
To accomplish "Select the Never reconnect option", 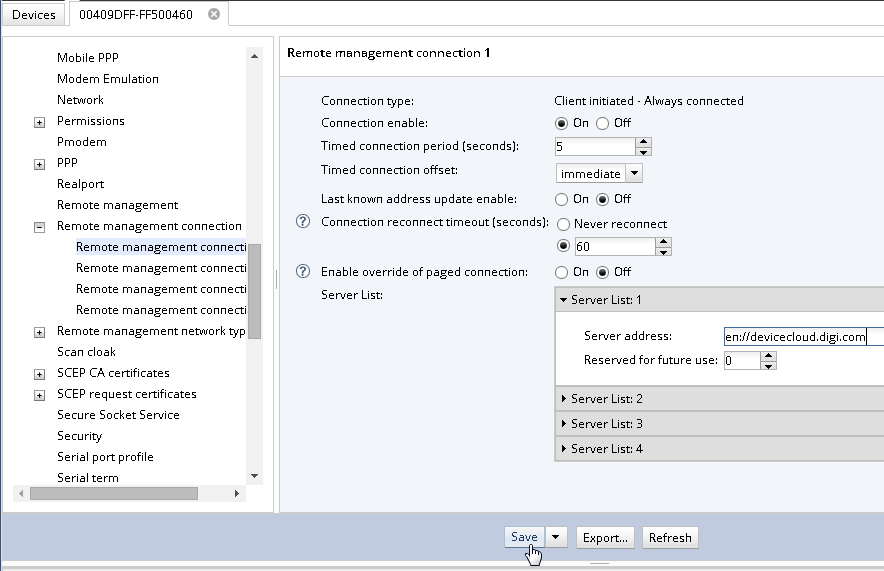I will point(562,224).
